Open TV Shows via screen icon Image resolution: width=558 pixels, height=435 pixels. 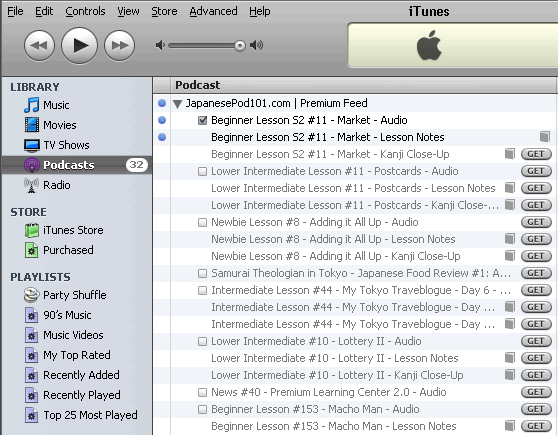(32, 145)
